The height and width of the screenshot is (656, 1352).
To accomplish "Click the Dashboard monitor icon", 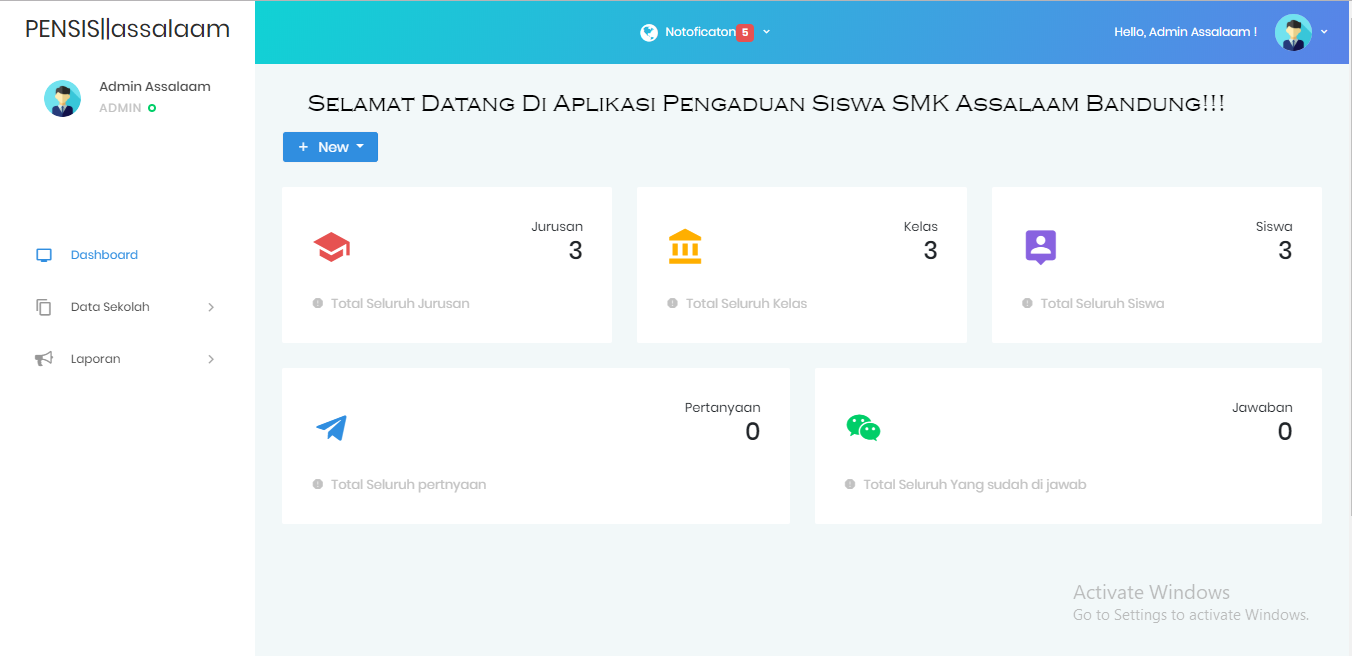I will (x=43, y=255).
